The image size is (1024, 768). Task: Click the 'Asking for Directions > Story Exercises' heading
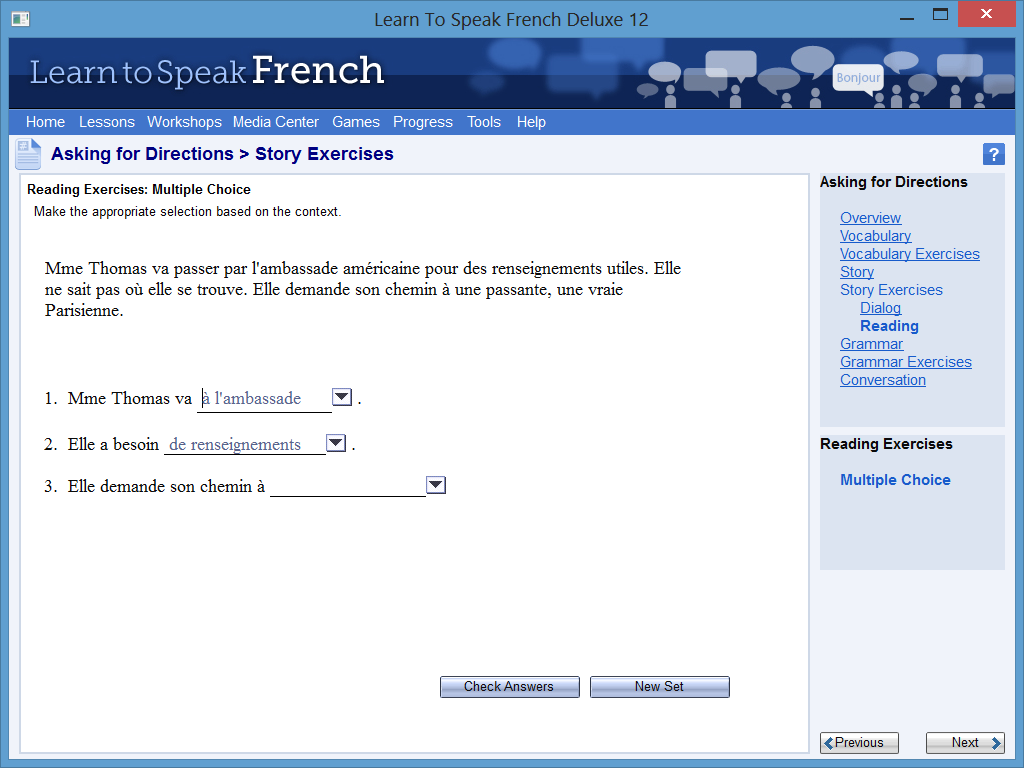(x=222, y=154)
